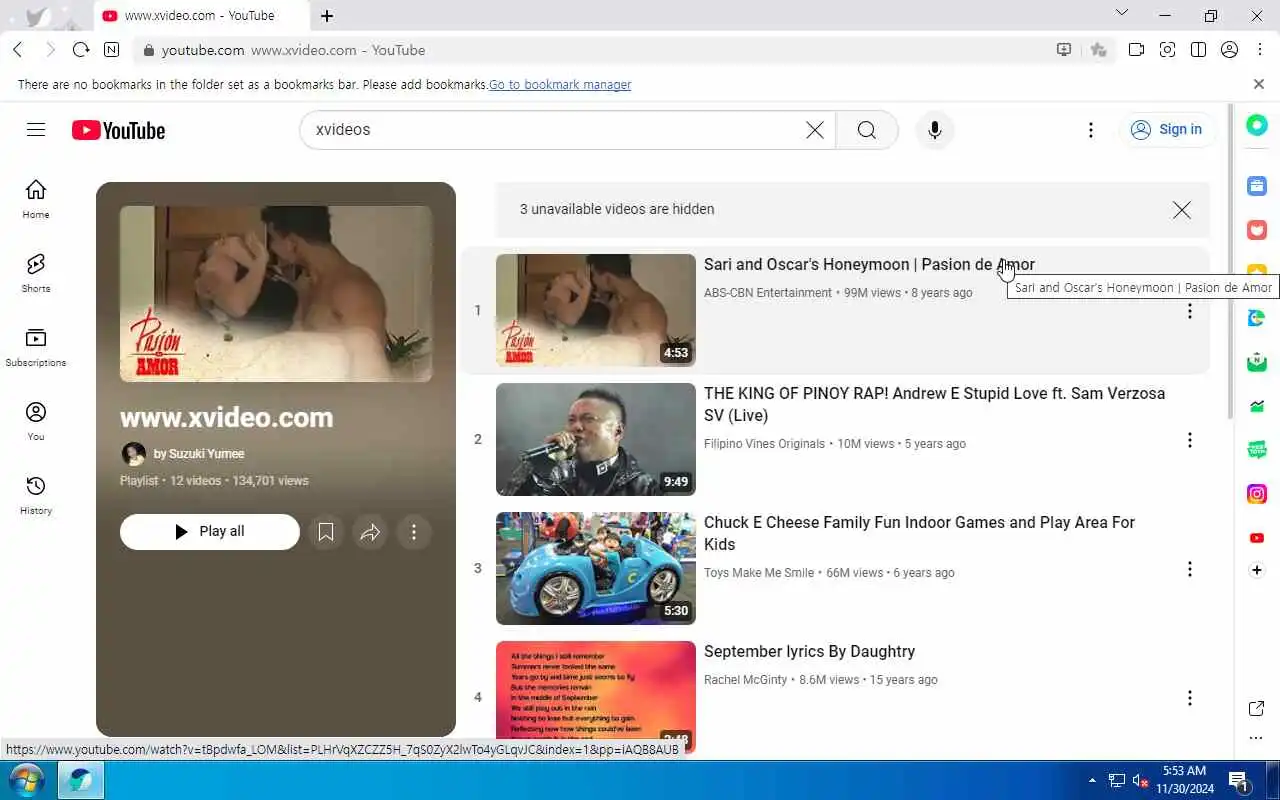Add a new sidebar app with plus
The height and width of the screenshot is (800, 1280).
(x=1257, y=570)
